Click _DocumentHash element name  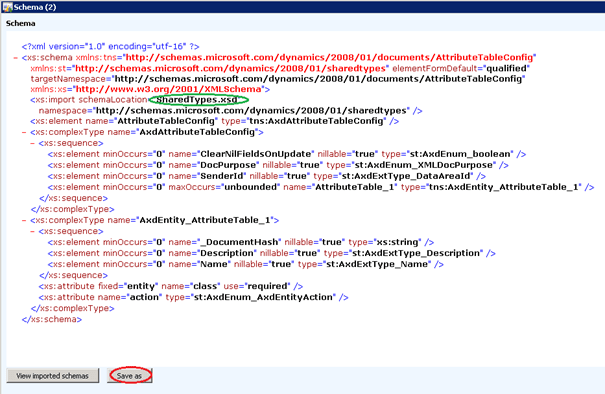click(239, 242)
